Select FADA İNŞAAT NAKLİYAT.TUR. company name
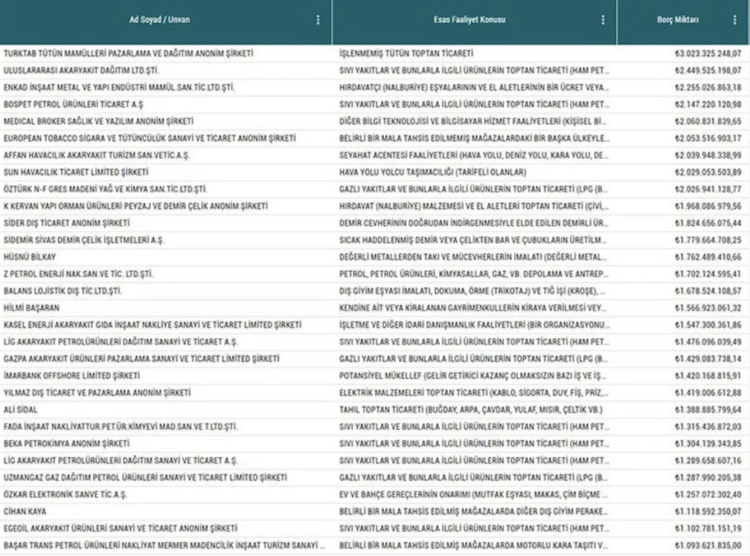Image resolution: width=750 pixels, height=556 pixels. 121,427
